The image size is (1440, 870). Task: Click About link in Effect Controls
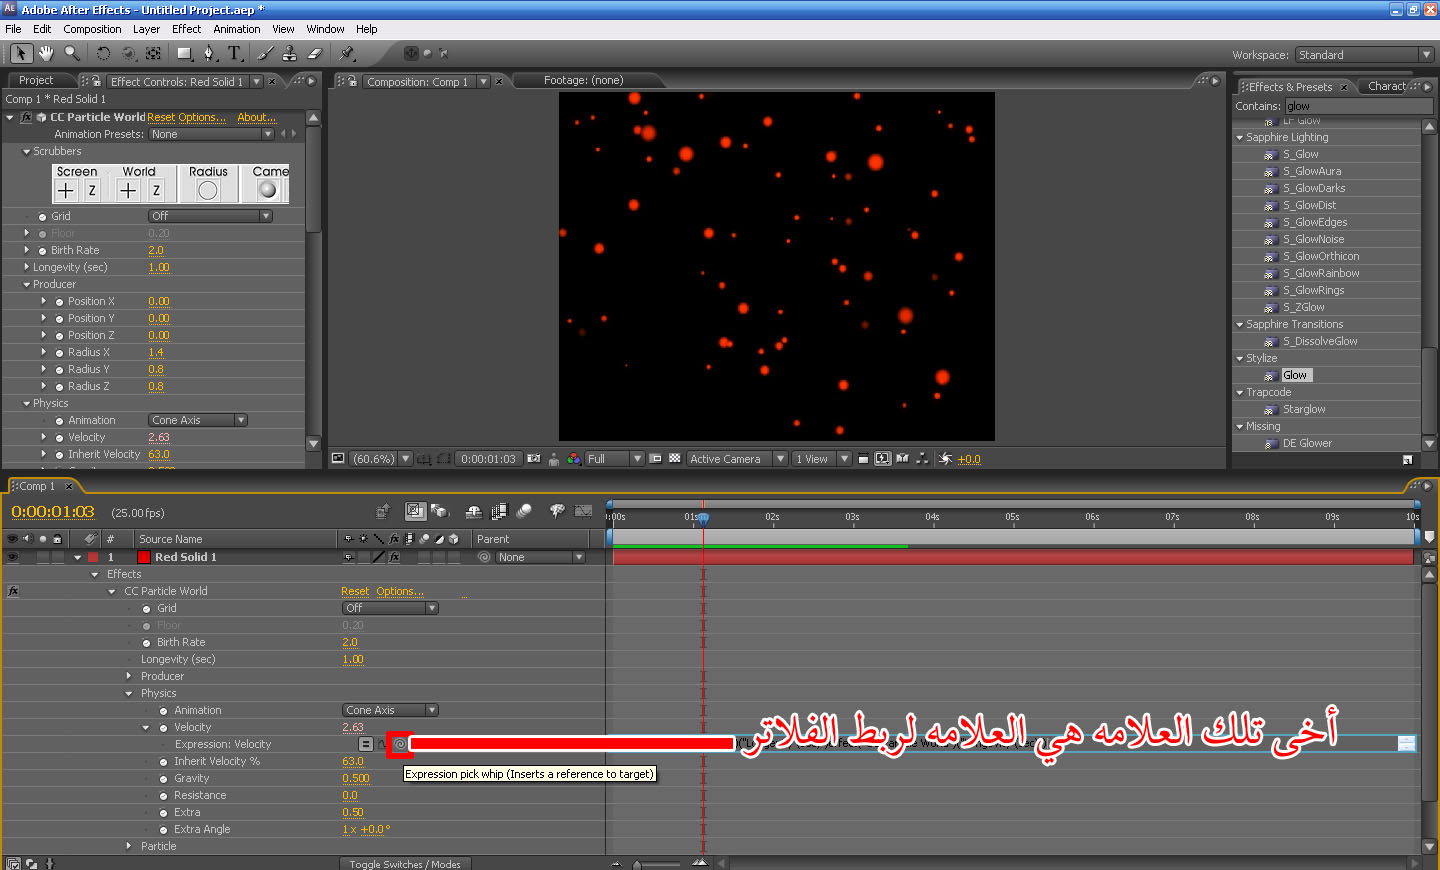click(x=257, y=117)
